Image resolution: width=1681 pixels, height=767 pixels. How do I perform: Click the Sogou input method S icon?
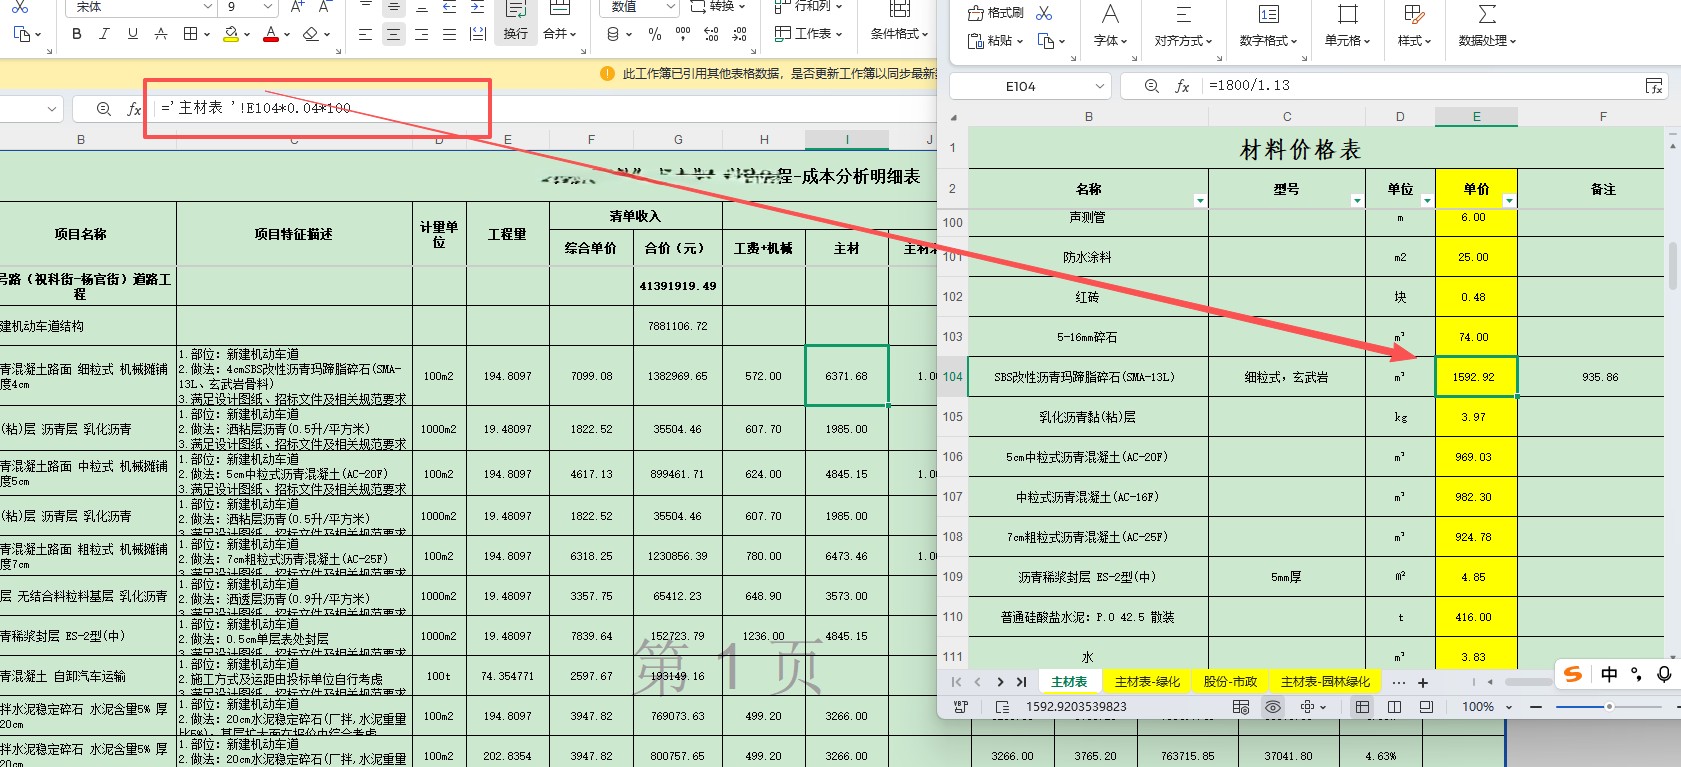click(1573, 674)
